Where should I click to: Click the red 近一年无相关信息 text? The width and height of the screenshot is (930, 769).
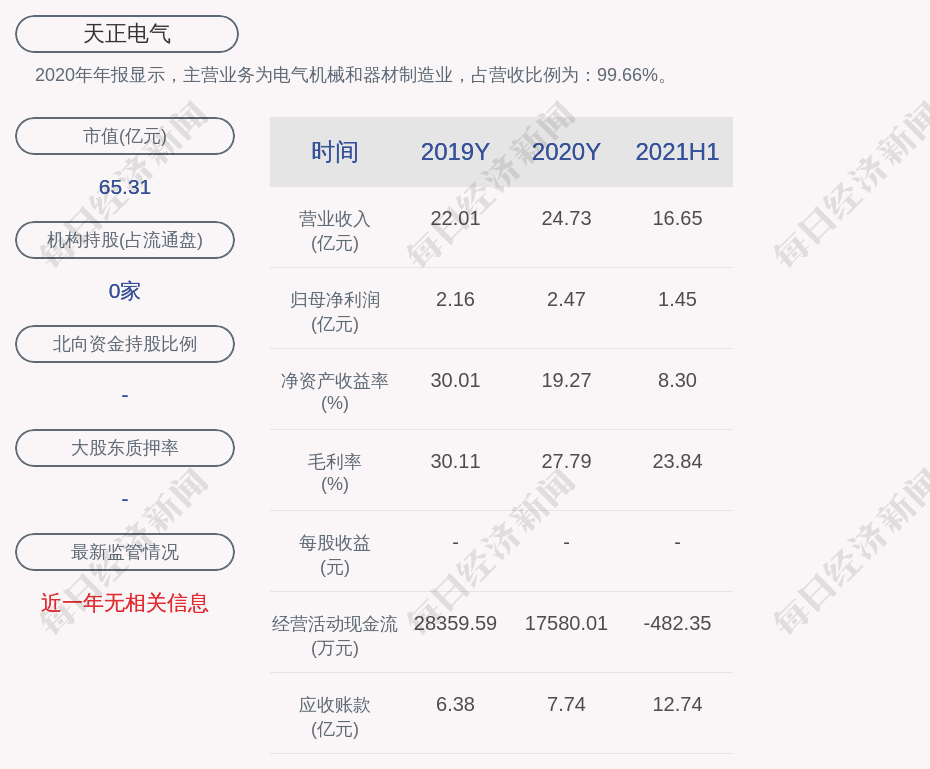(x=125, y=603)
